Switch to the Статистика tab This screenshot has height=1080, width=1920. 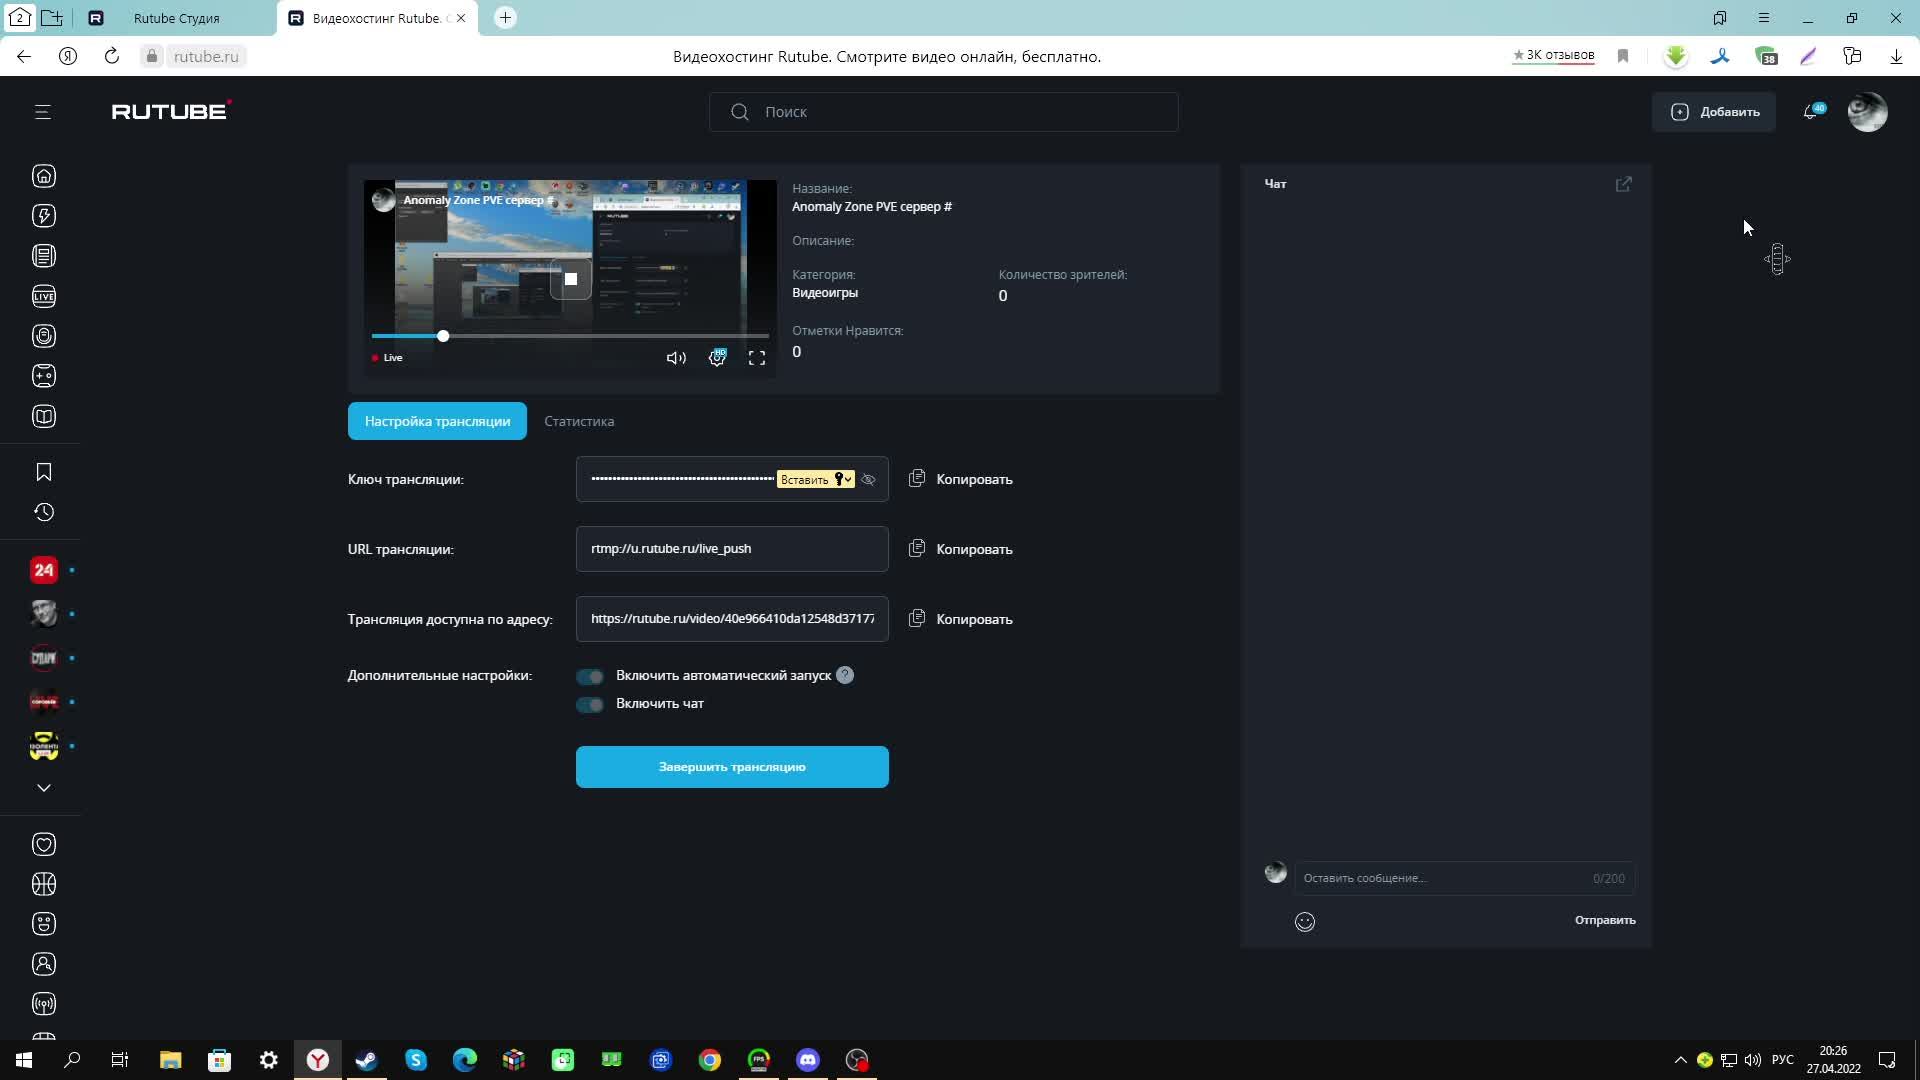[579, 421]
